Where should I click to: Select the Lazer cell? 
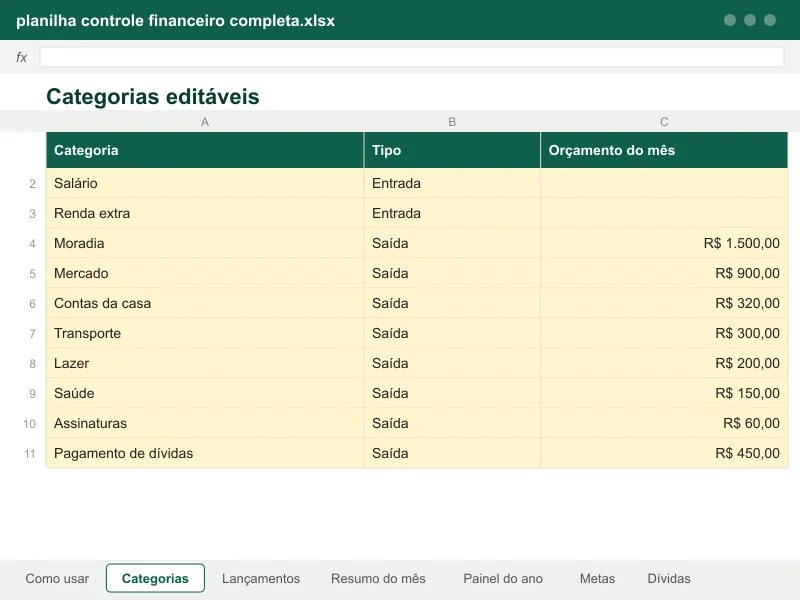coord(205,363)
